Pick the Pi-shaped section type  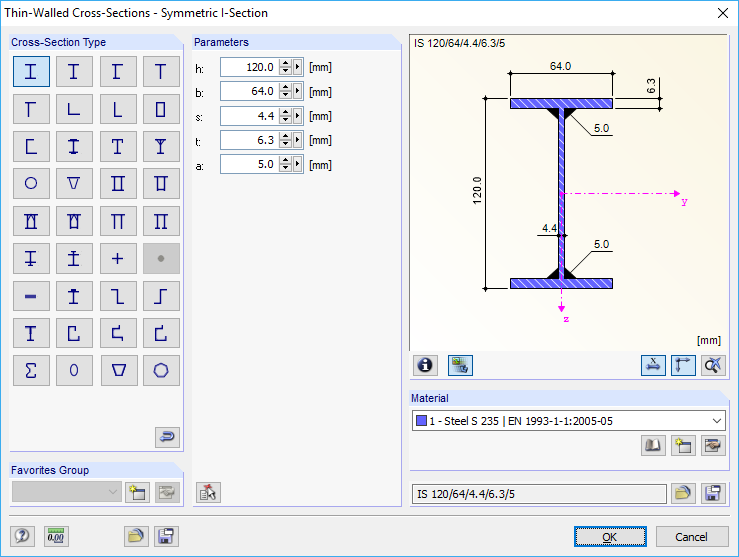pos(118,221)
